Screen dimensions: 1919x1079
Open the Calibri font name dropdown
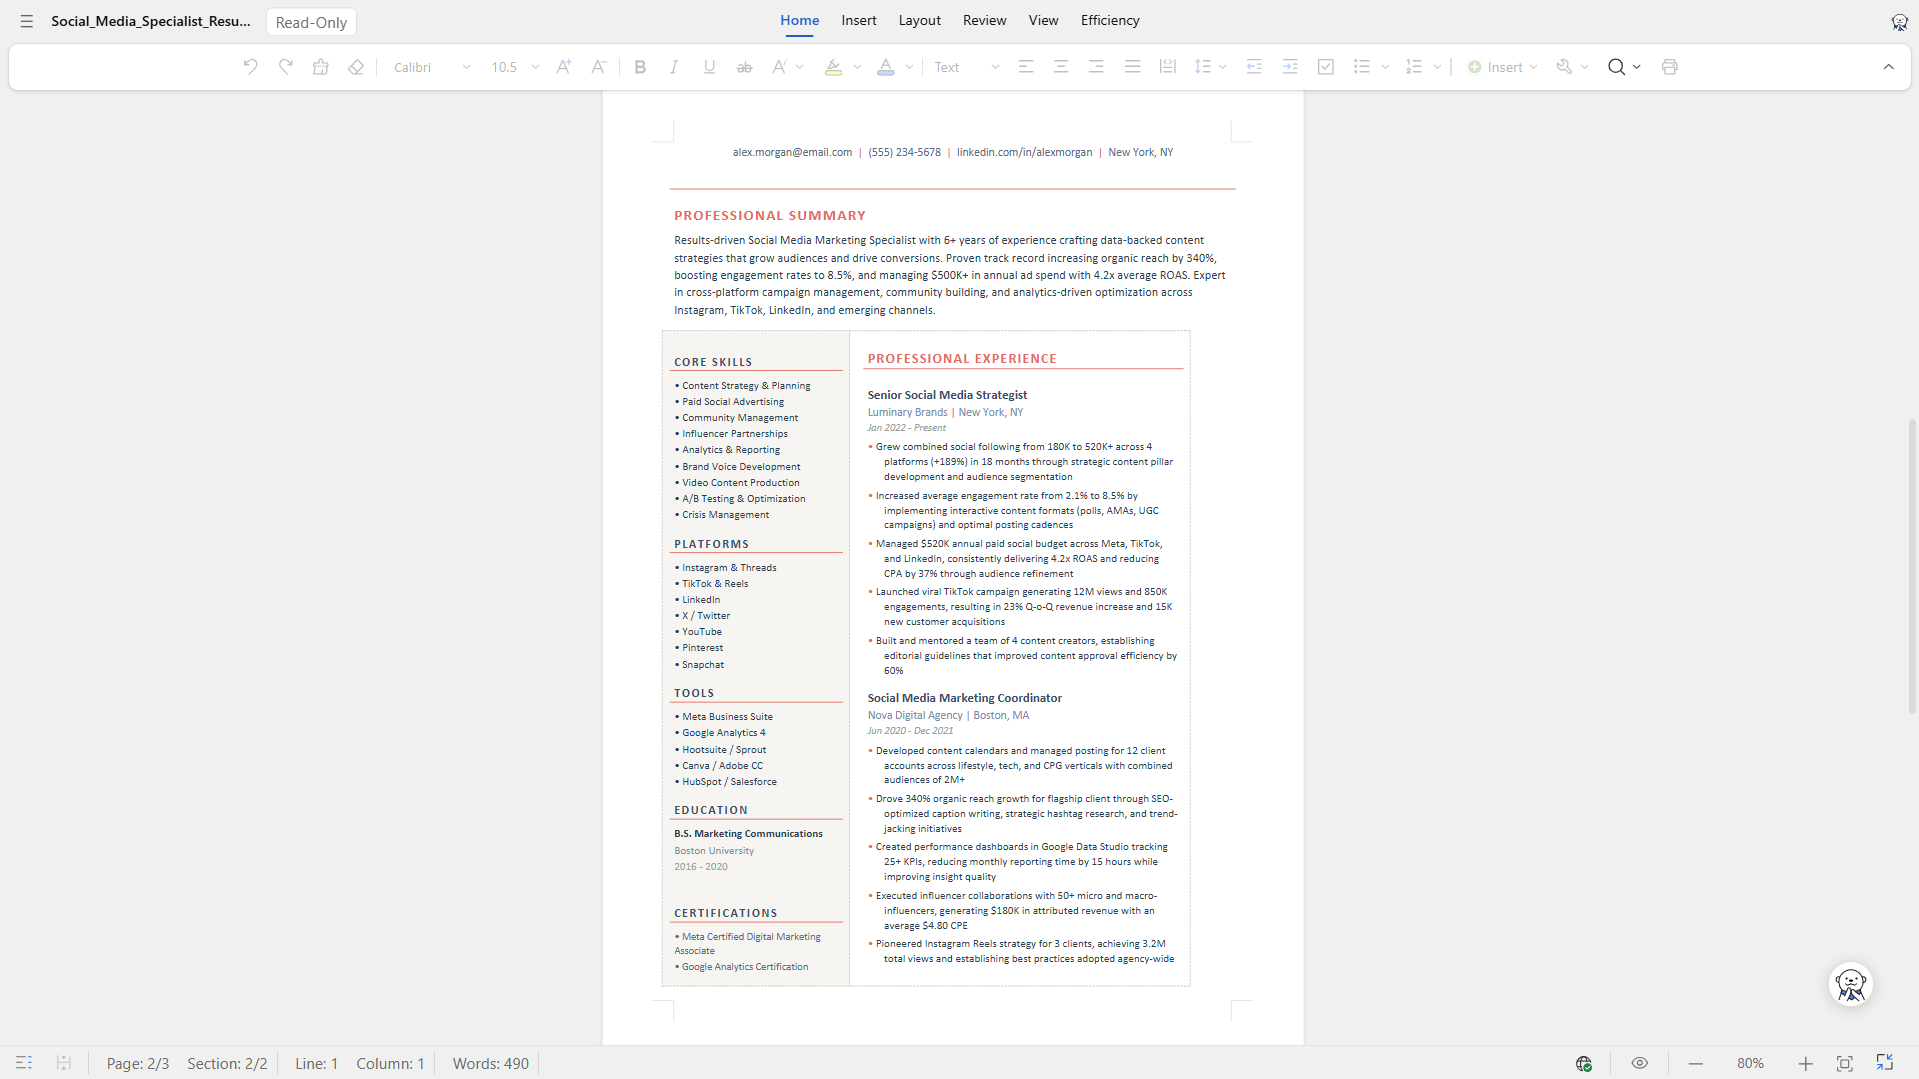(x=431, y=67)
